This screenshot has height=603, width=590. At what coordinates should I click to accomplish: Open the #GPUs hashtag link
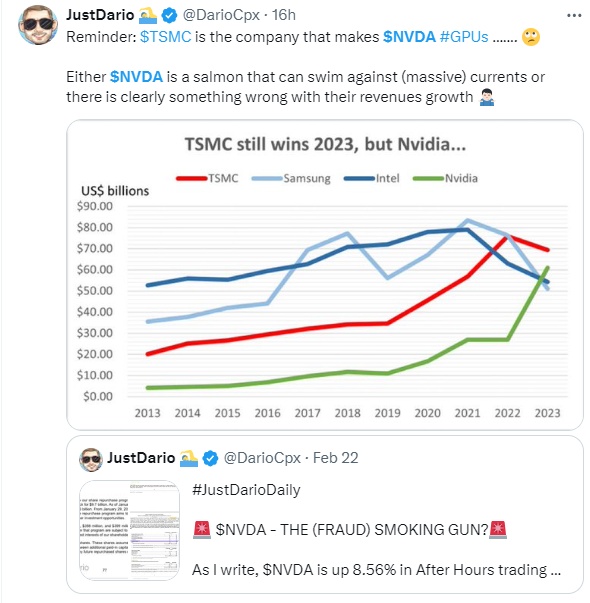click(x=464, y=37)
